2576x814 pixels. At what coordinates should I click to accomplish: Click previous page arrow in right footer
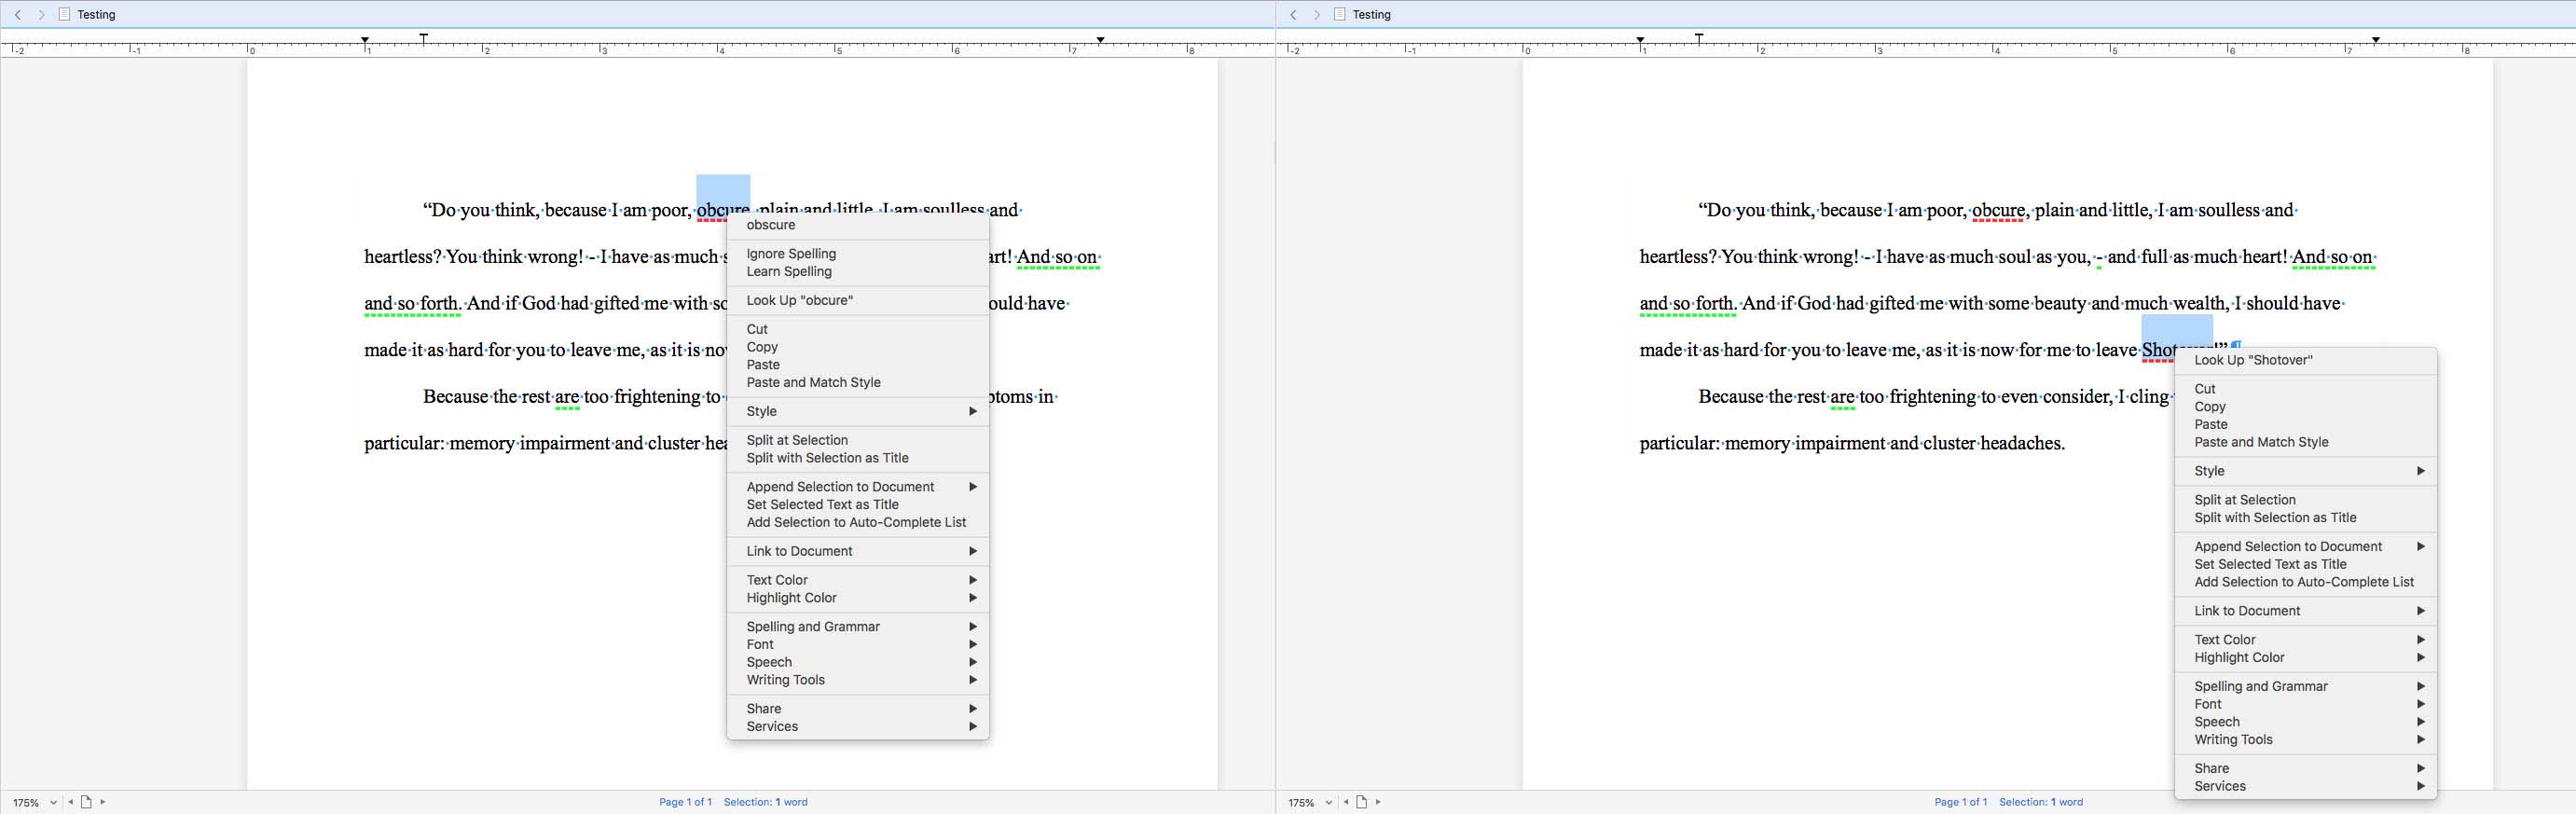[1346, 802]
